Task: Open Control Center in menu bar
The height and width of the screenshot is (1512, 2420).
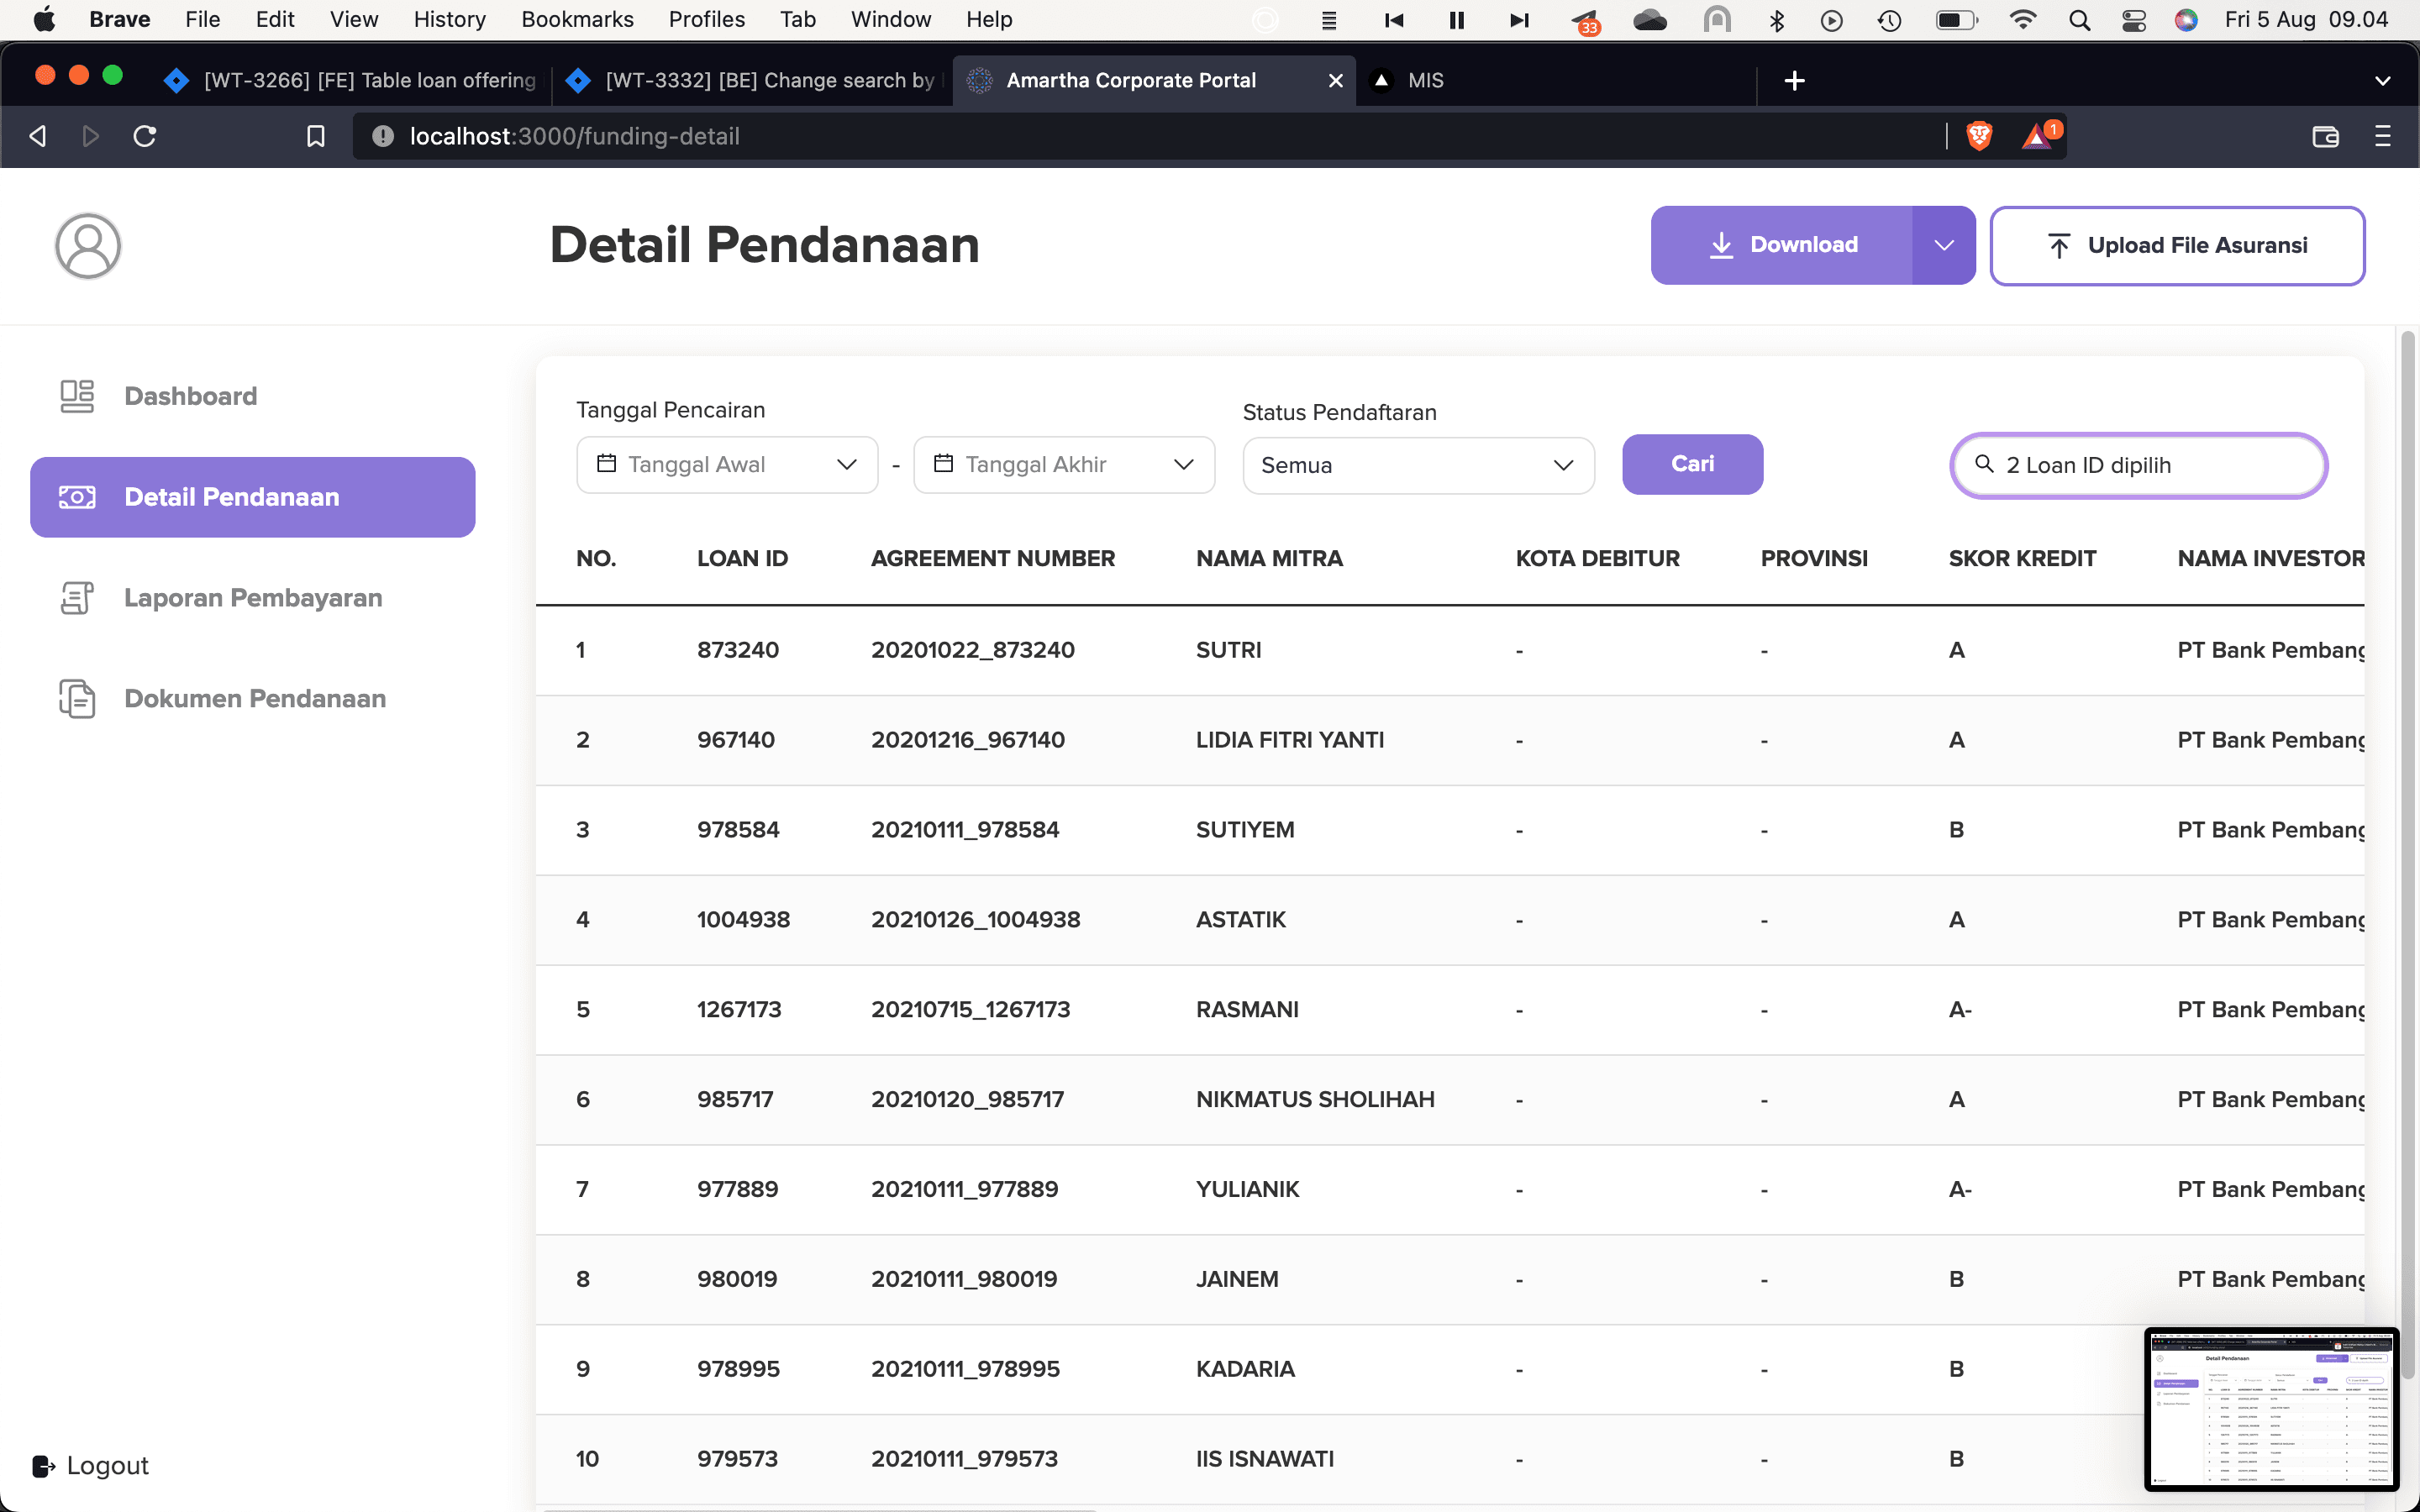Action: coord(2133,20)
